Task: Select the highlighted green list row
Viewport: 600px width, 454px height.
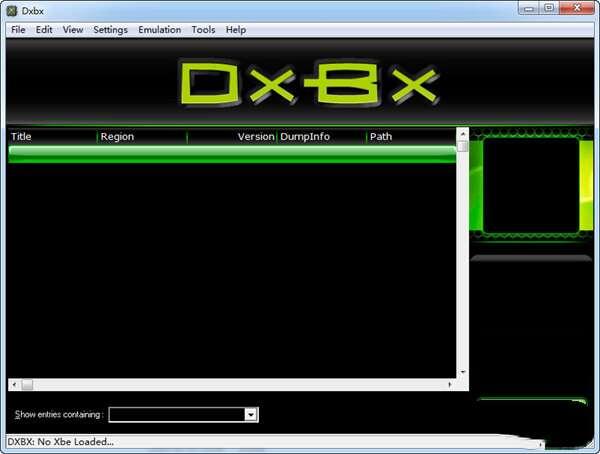Action: [x=232, y=154]
